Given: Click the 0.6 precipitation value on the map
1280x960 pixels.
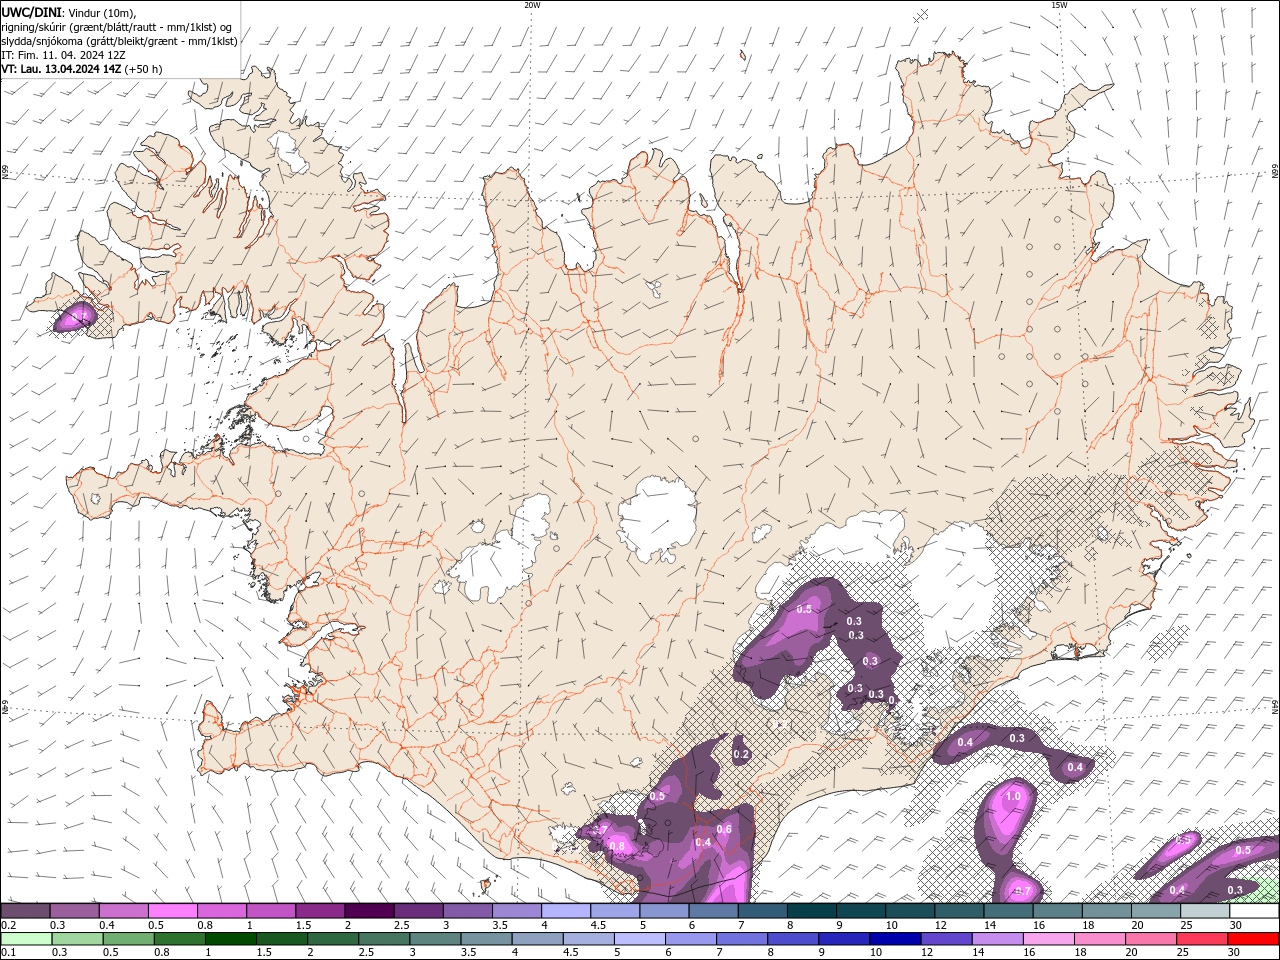Looking at the screenshot, I should pos(724,829).
